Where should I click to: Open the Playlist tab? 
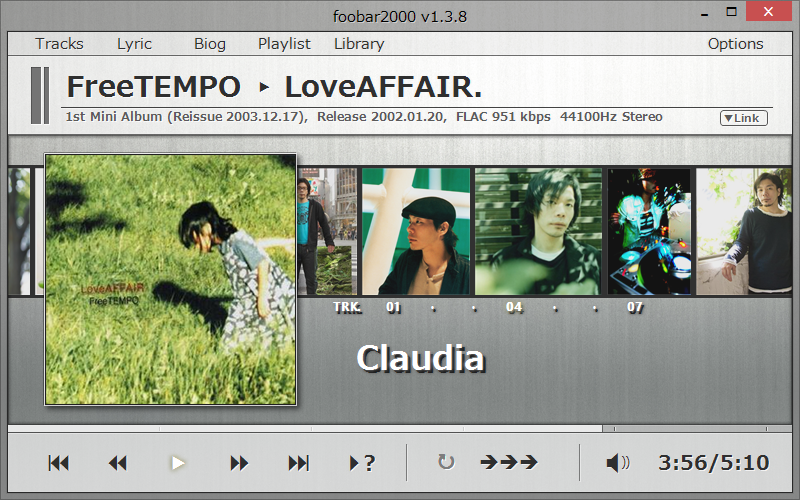point(284,44)
